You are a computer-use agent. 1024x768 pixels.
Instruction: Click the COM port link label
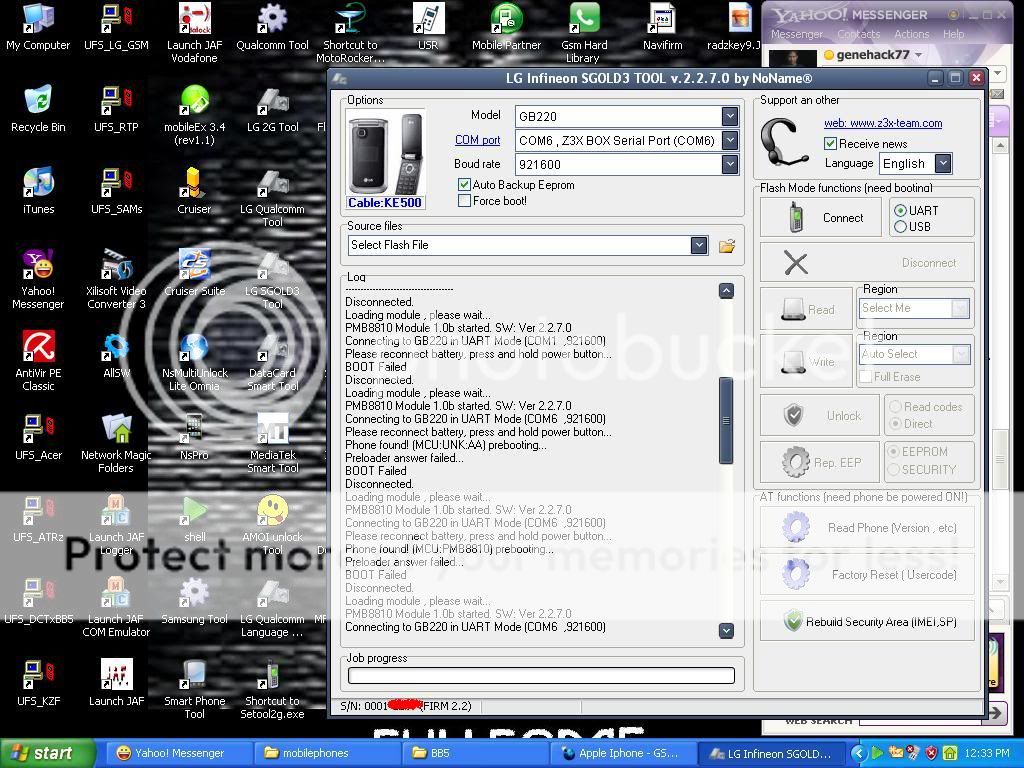pyautogui.click(x=477, y=140)
